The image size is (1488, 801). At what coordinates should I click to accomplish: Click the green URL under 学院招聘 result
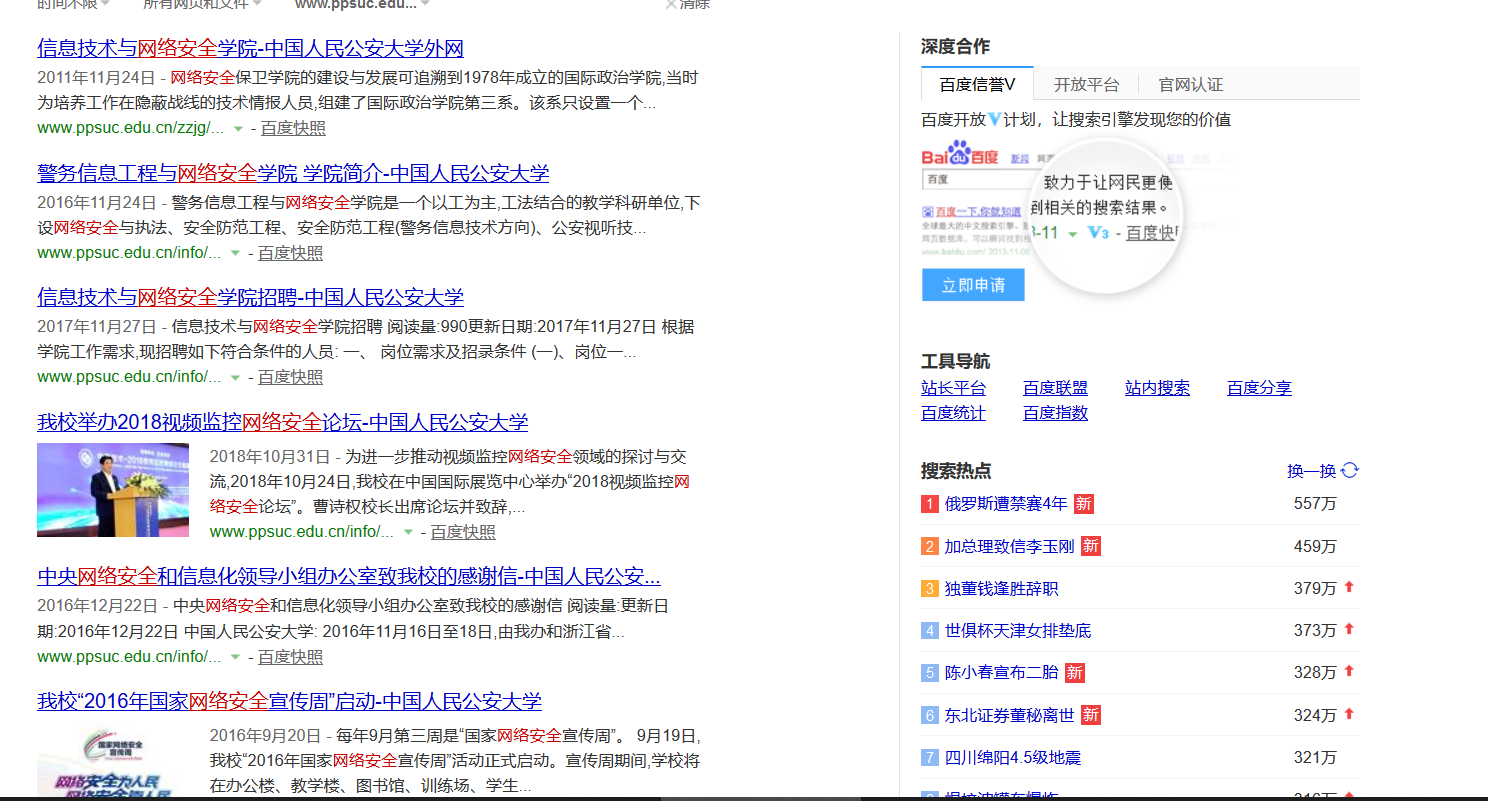[x=129, y=377]
